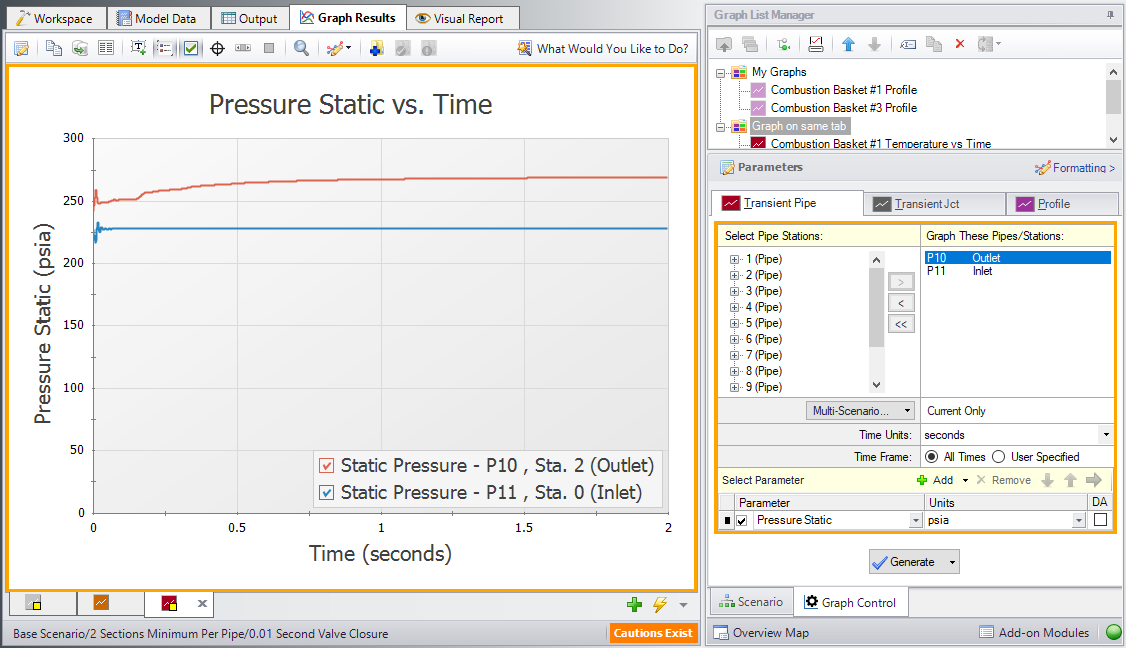Screen dimensions: 1126x648
Task: Open the Time Units seconds dropdown
Action: [x=1105, y=435]
